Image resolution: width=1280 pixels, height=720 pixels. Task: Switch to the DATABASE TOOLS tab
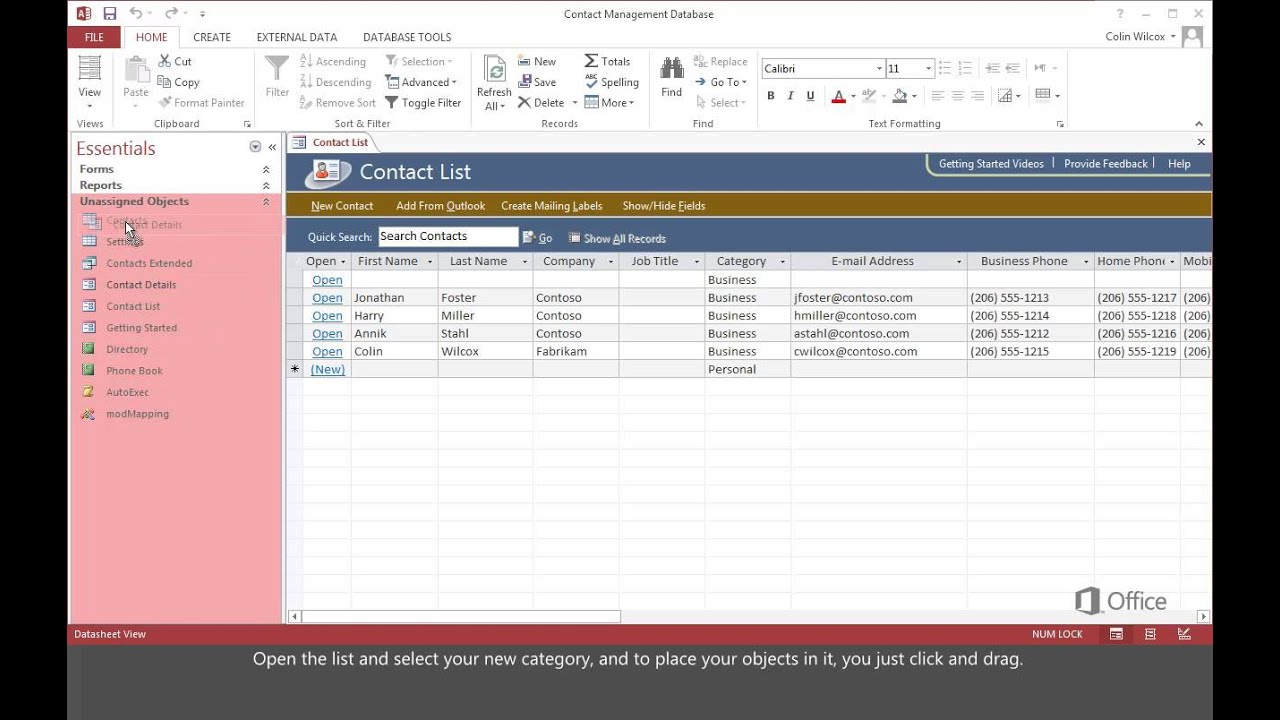(407, 37)
